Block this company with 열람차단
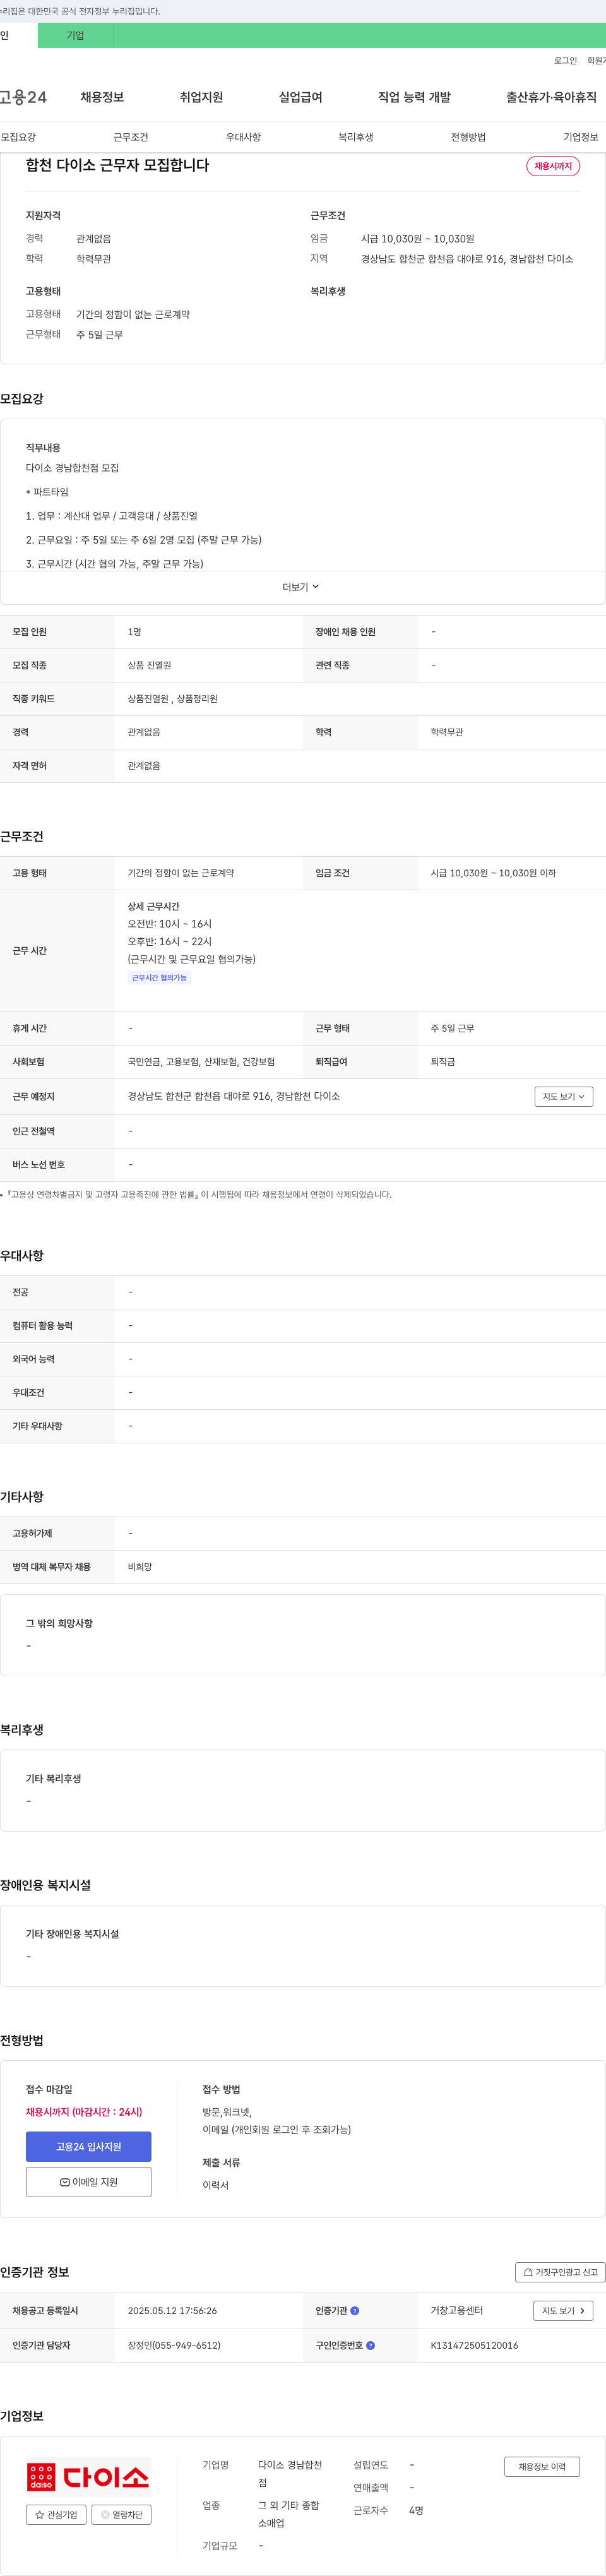 pos(121,2514)
